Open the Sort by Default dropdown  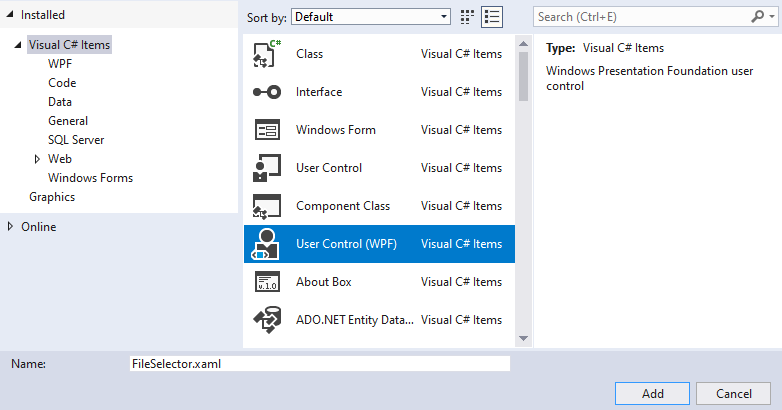pos(371,16)
